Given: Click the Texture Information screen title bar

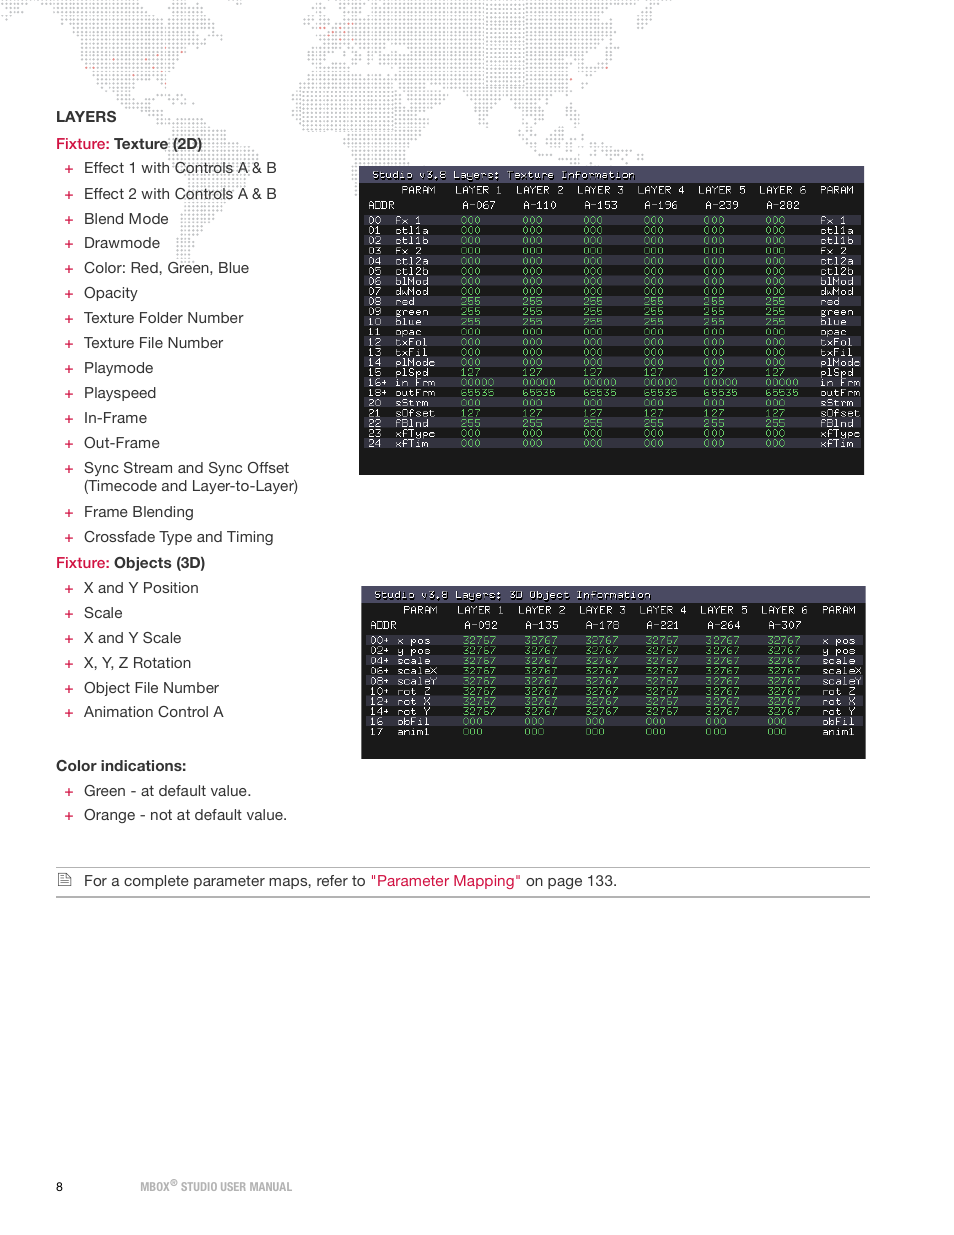Looking at the screenshot, I should tap(611, 174).
